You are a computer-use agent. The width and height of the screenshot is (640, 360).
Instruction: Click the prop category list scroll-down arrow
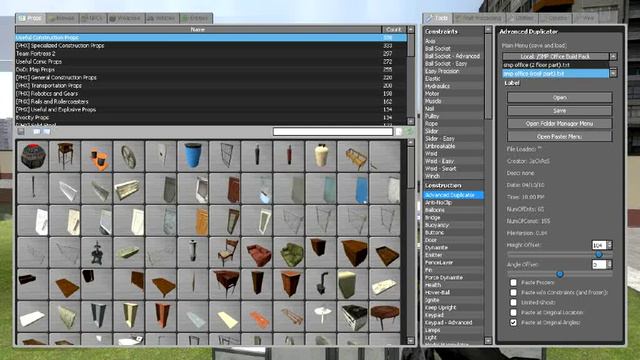411,121
